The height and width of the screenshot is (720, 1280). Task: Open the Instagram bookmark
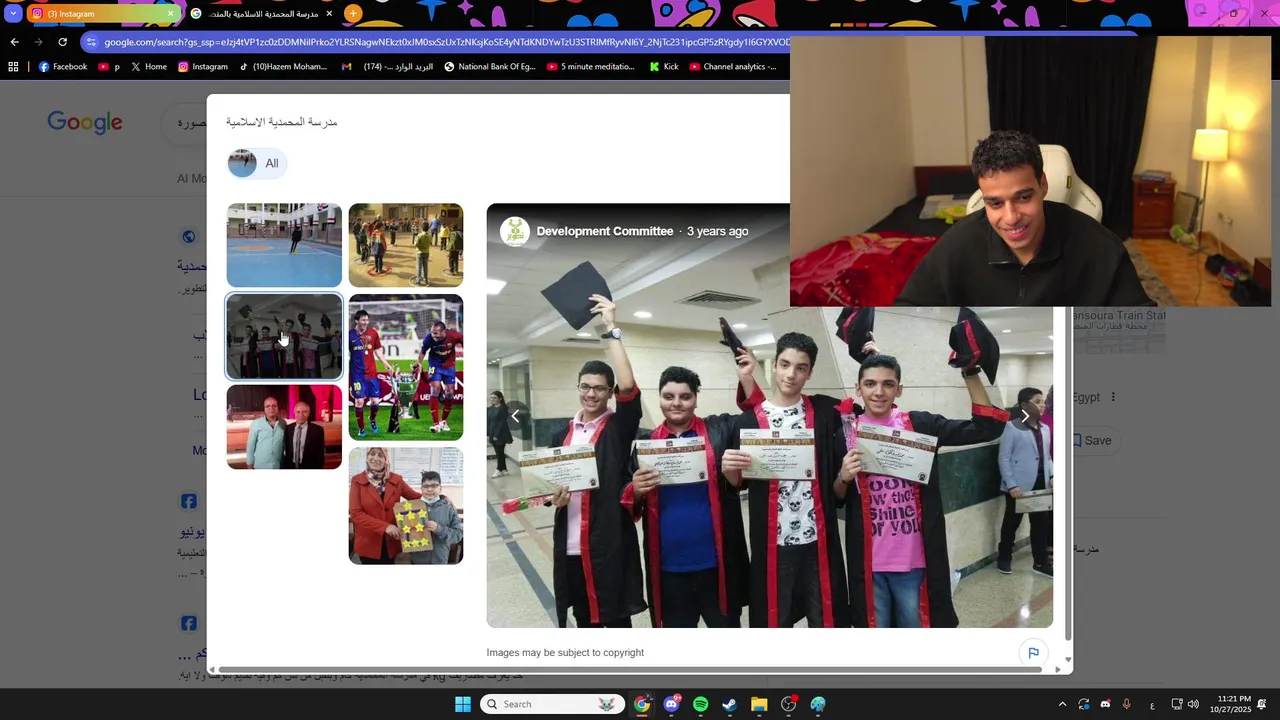[203, 67]
